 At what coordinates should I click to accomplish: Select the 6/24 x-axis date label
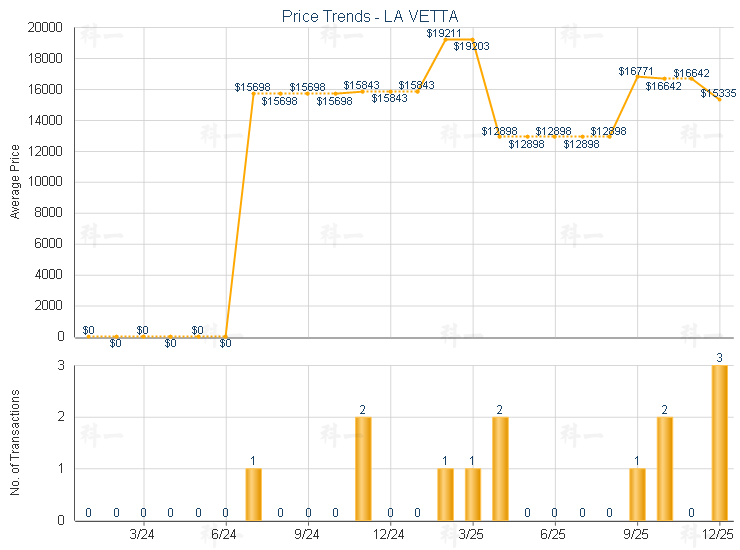225,535
